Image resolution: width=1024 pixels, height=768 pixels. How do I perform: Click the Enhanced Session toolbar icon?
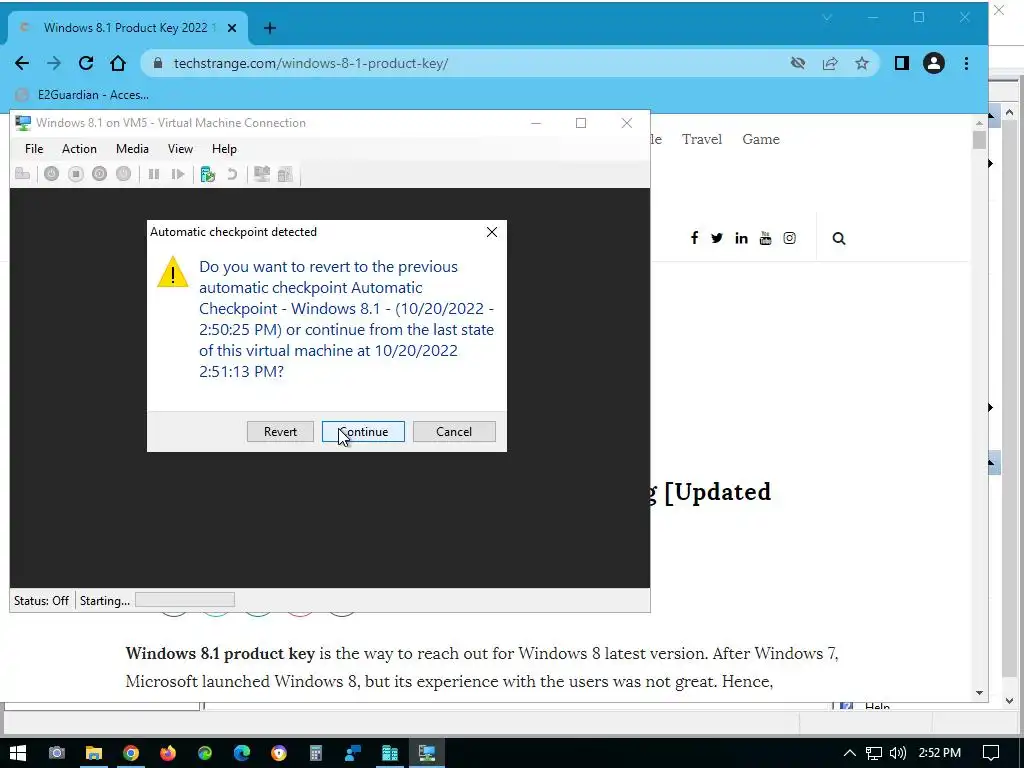[x=262, y=174]
